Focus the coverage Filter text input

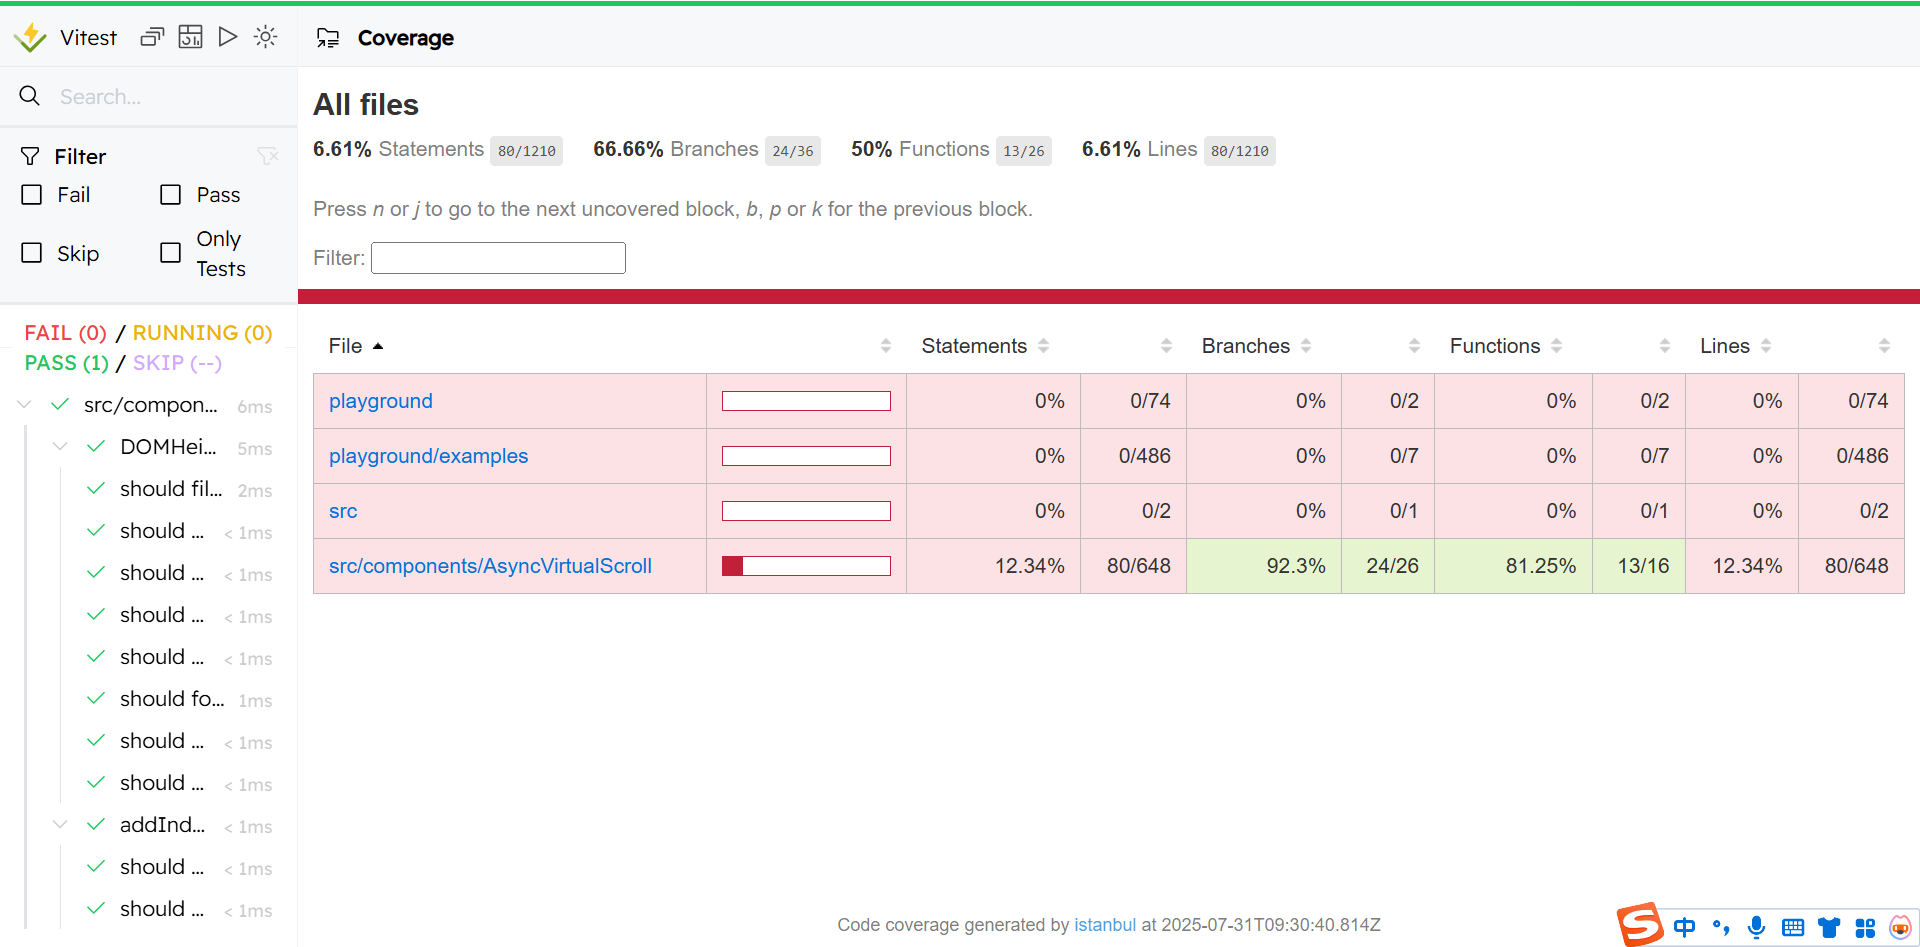[498, 258]
